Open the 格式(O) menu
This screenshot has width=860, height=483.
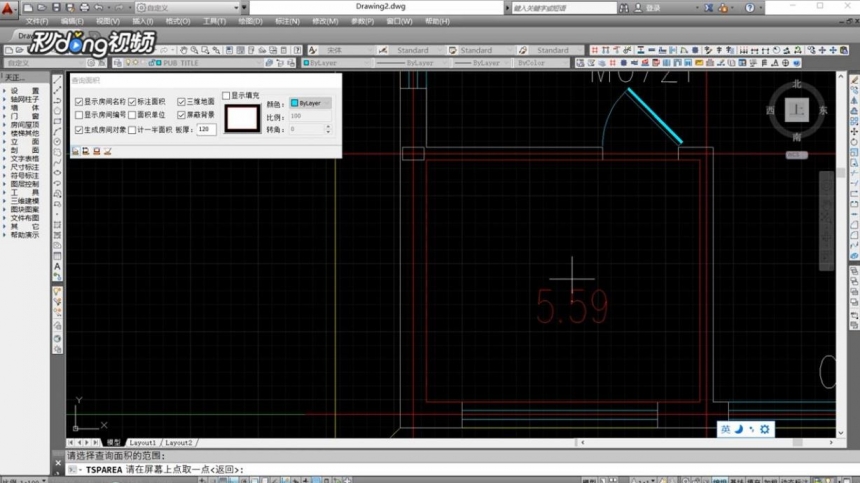pos(178,21)
